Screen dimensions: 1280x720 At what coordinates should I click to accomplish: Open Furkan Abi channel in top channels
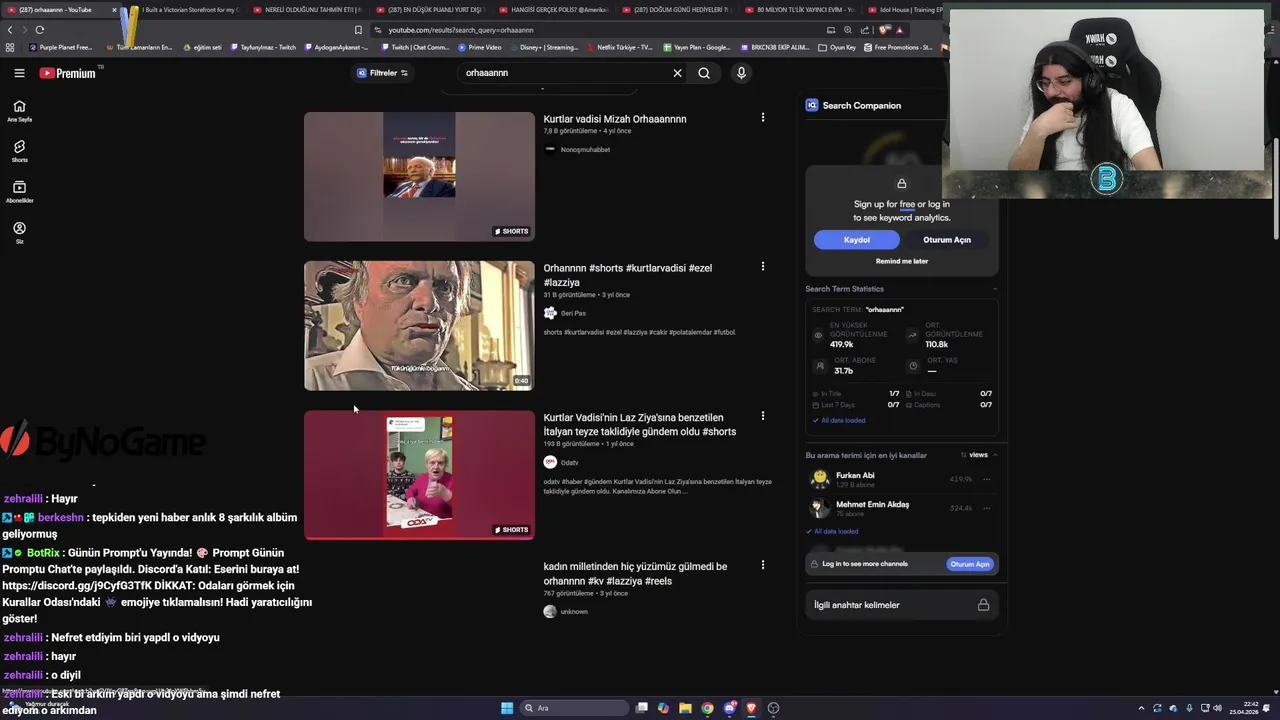click(855, 475)
